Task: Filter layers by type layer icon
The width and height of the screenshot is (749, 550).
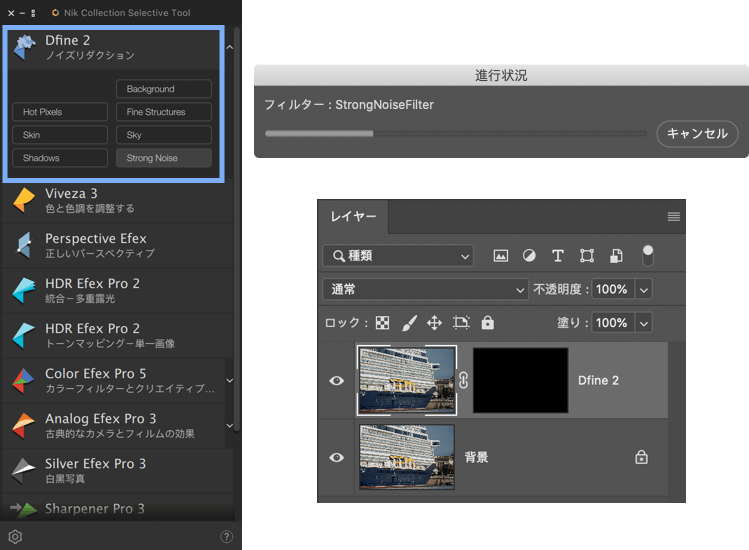Action: (557, 256)
